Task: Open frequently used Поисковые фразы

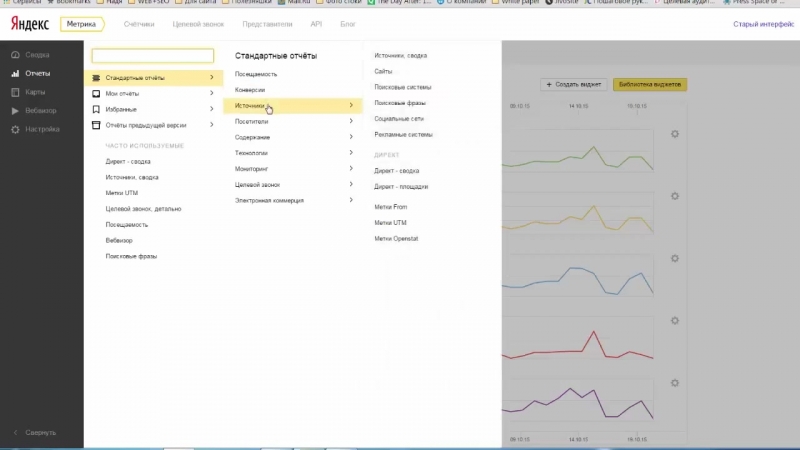Action: point(131,257)
